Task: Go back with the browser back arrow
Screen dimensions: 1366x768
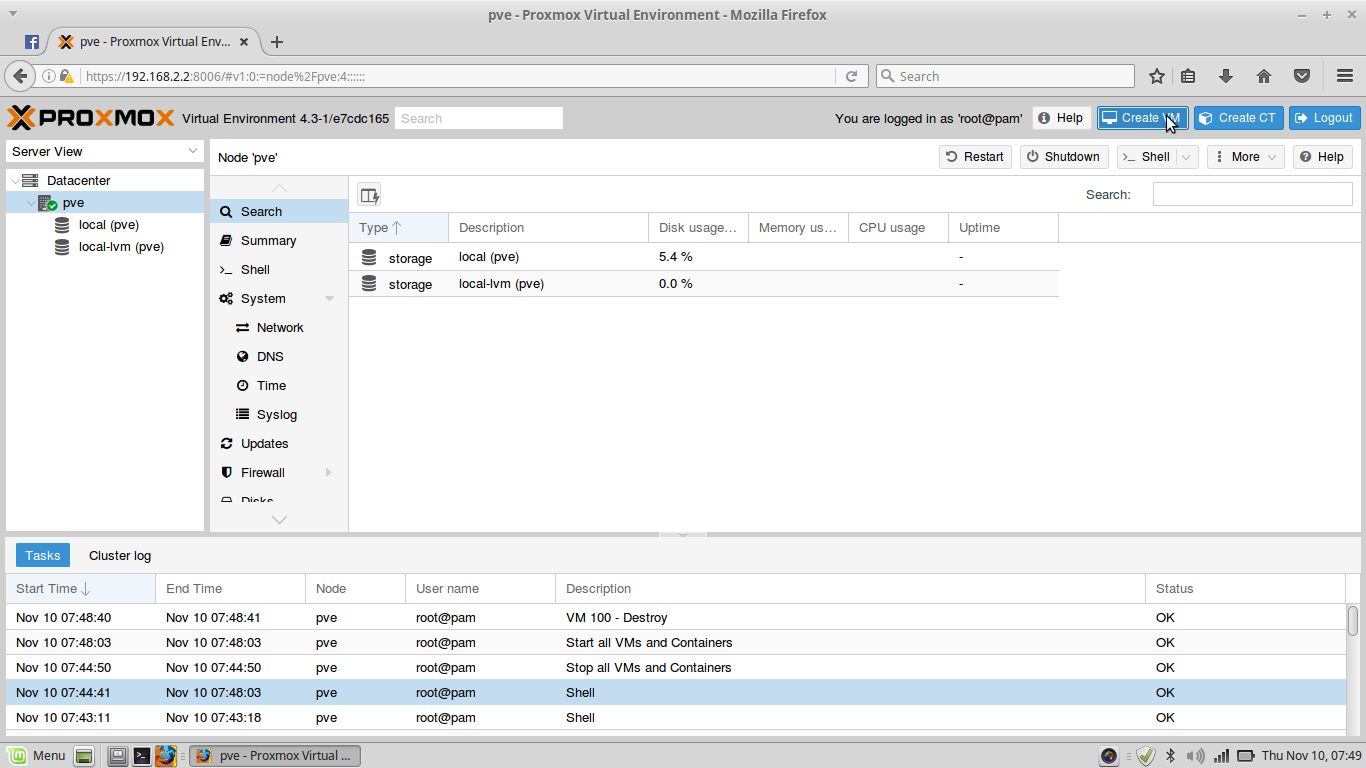Action: (20, 76)
